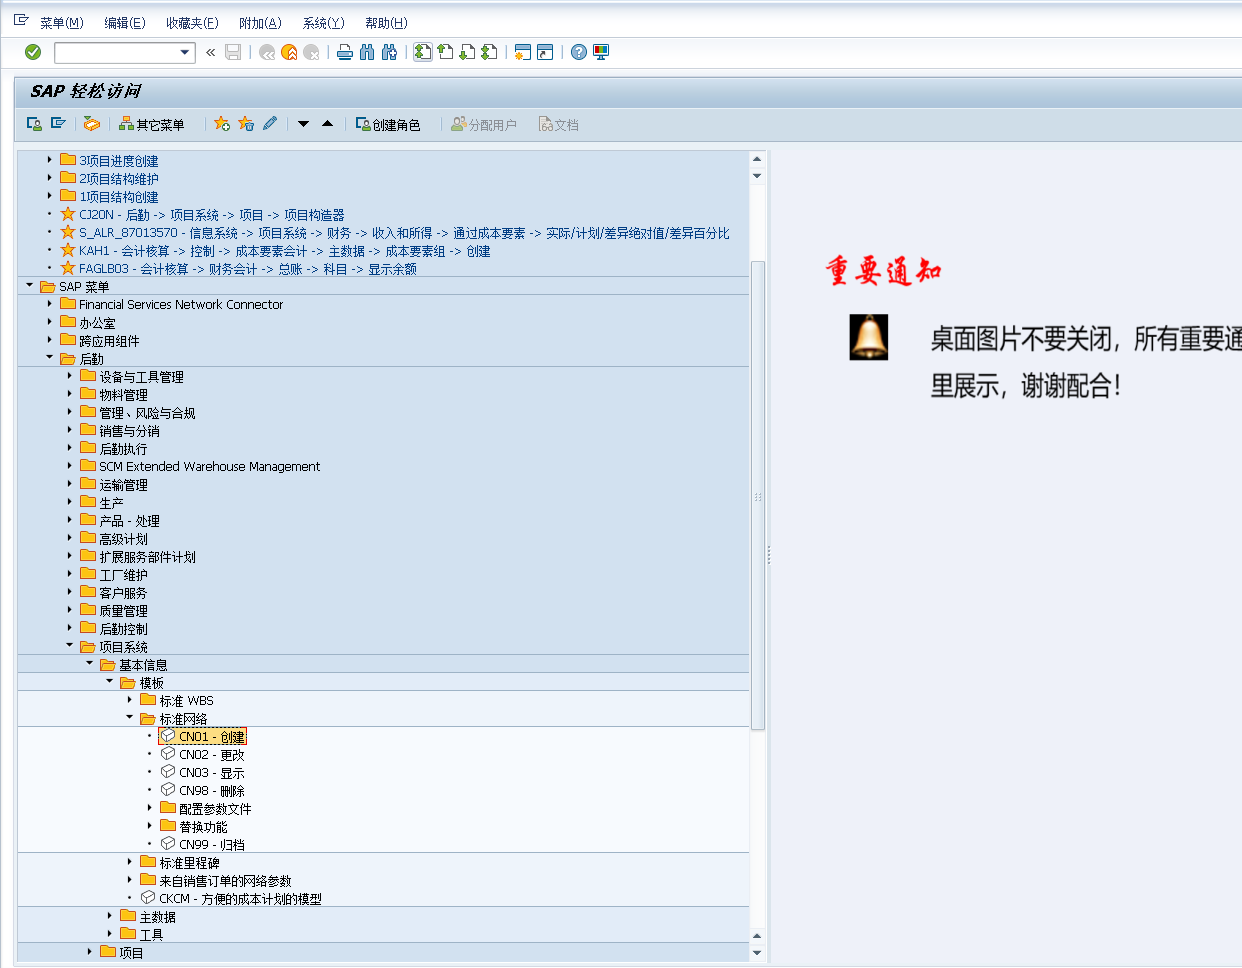Click the Print icon in toolbar
Screen dimensions: 1242x968
(344, 52)
